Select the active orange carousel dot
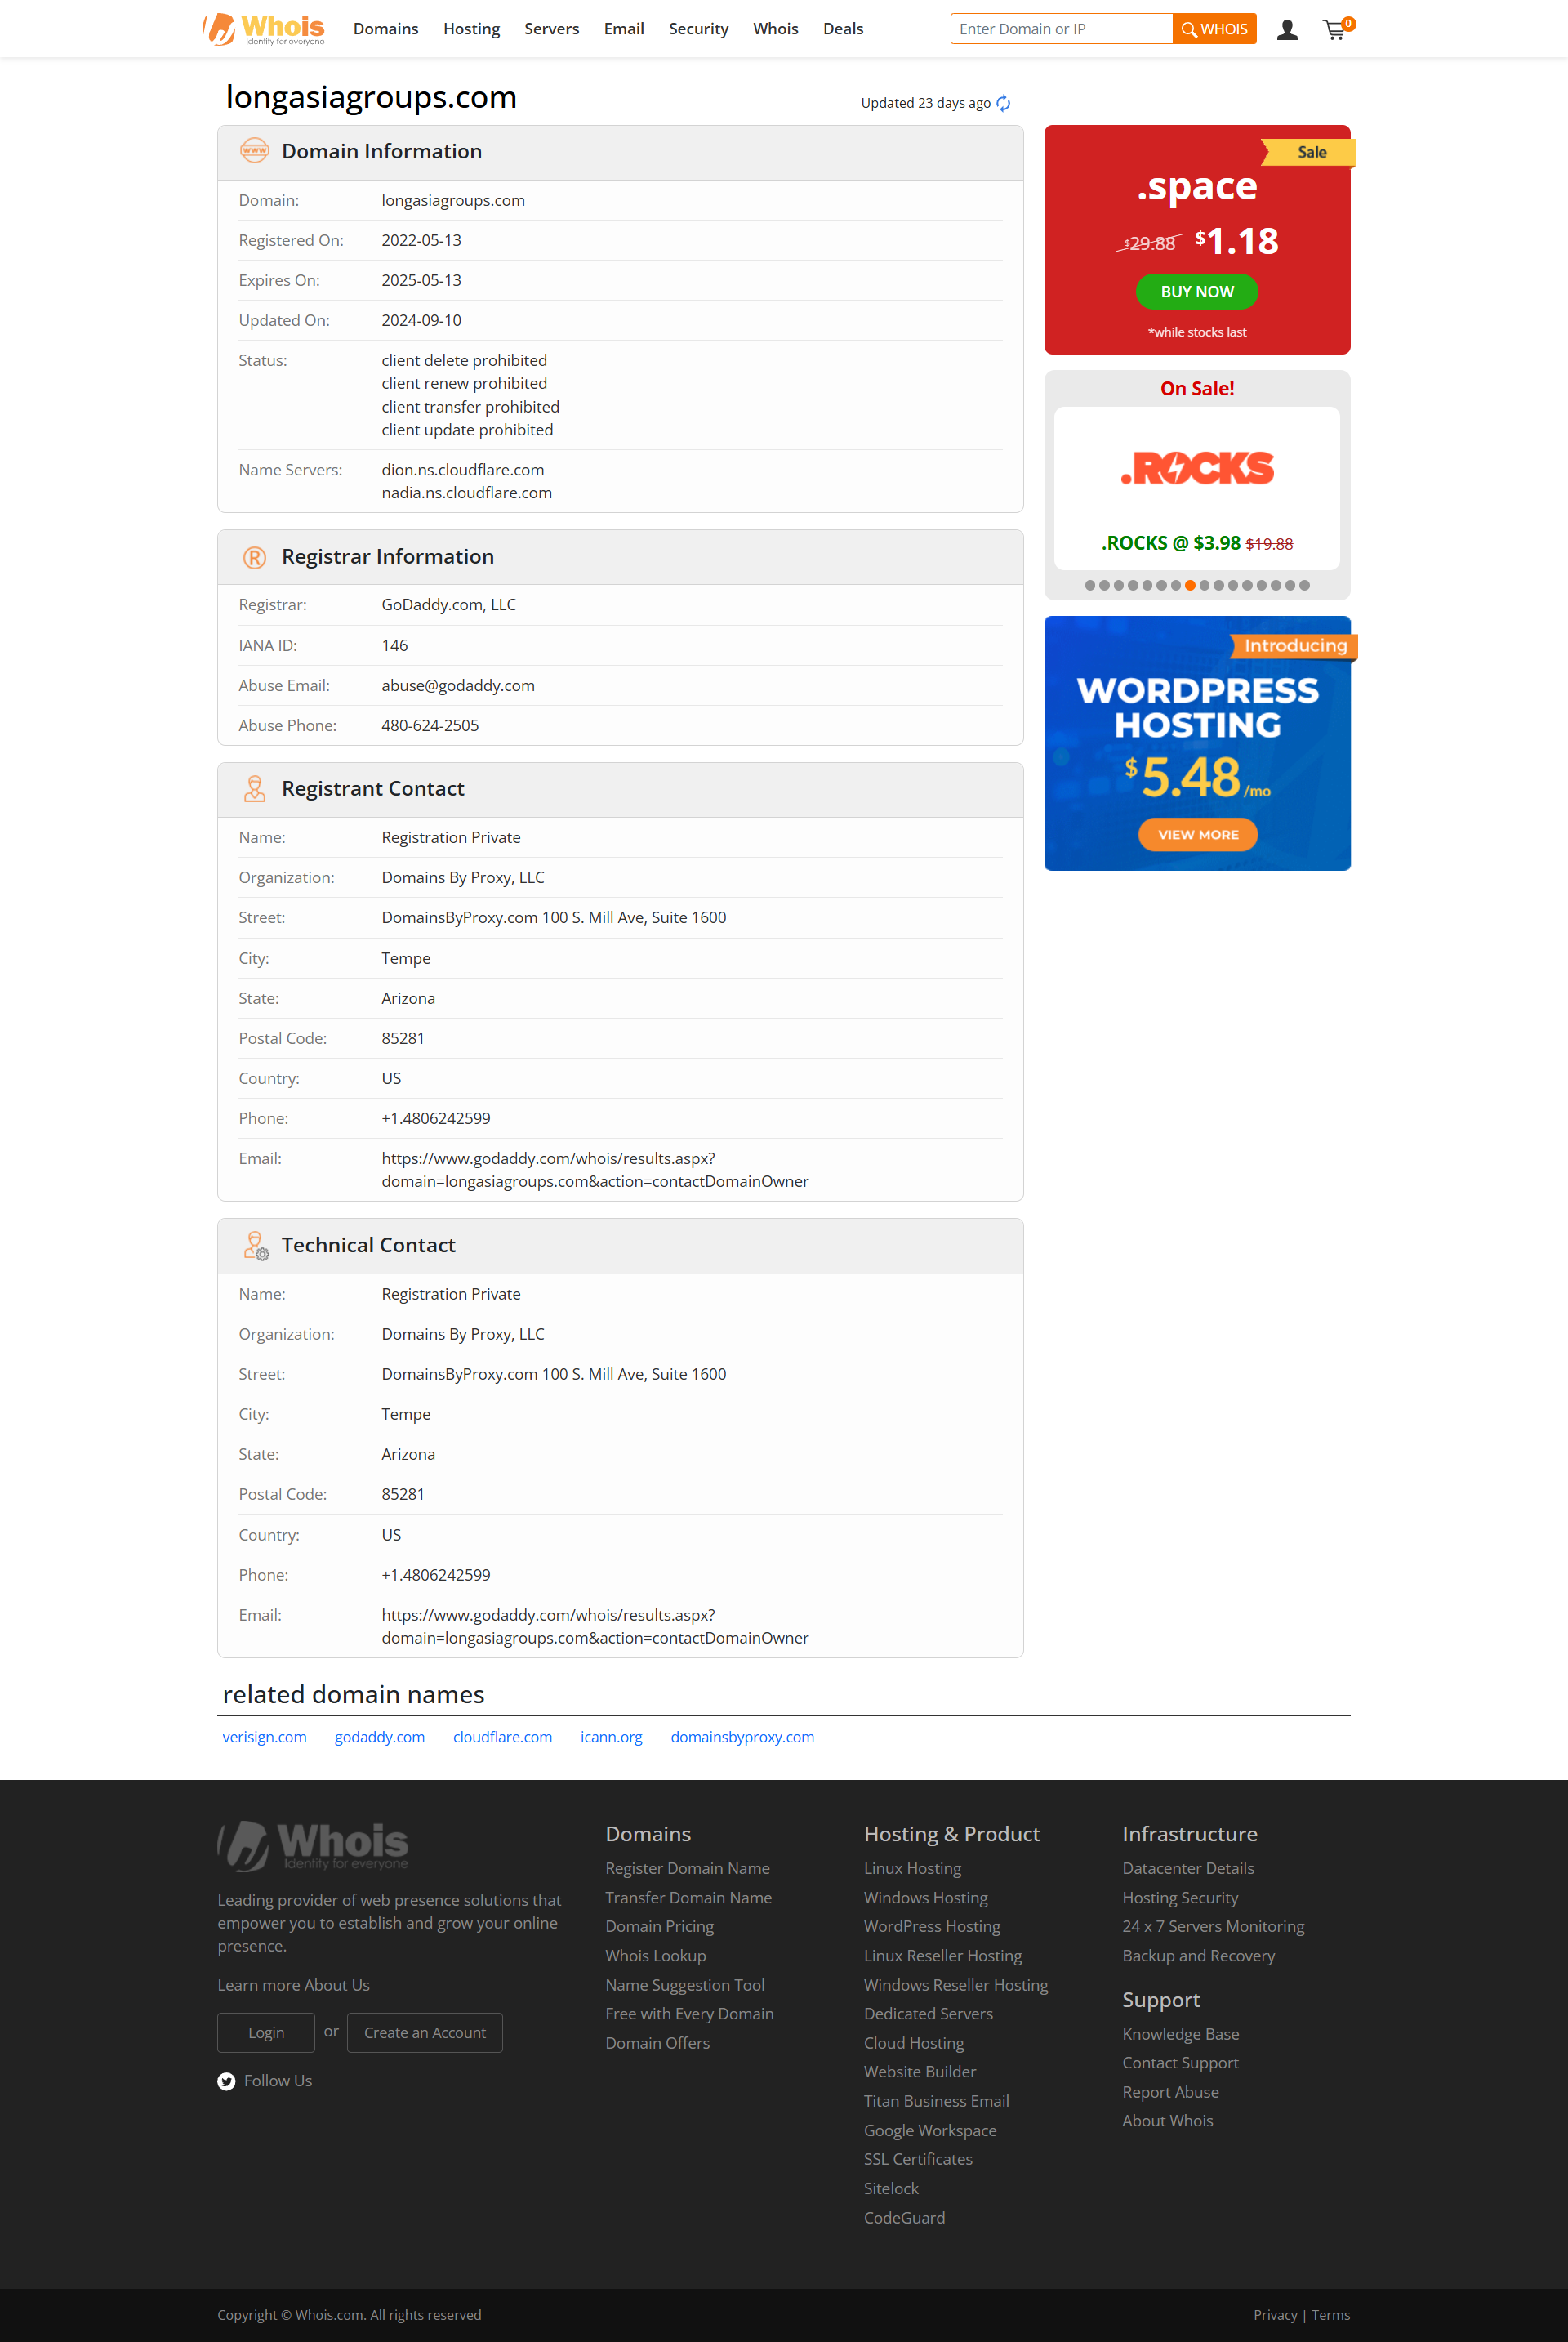Image resolution: width=1568 pixels, height=2342 pixels. 1190,585
